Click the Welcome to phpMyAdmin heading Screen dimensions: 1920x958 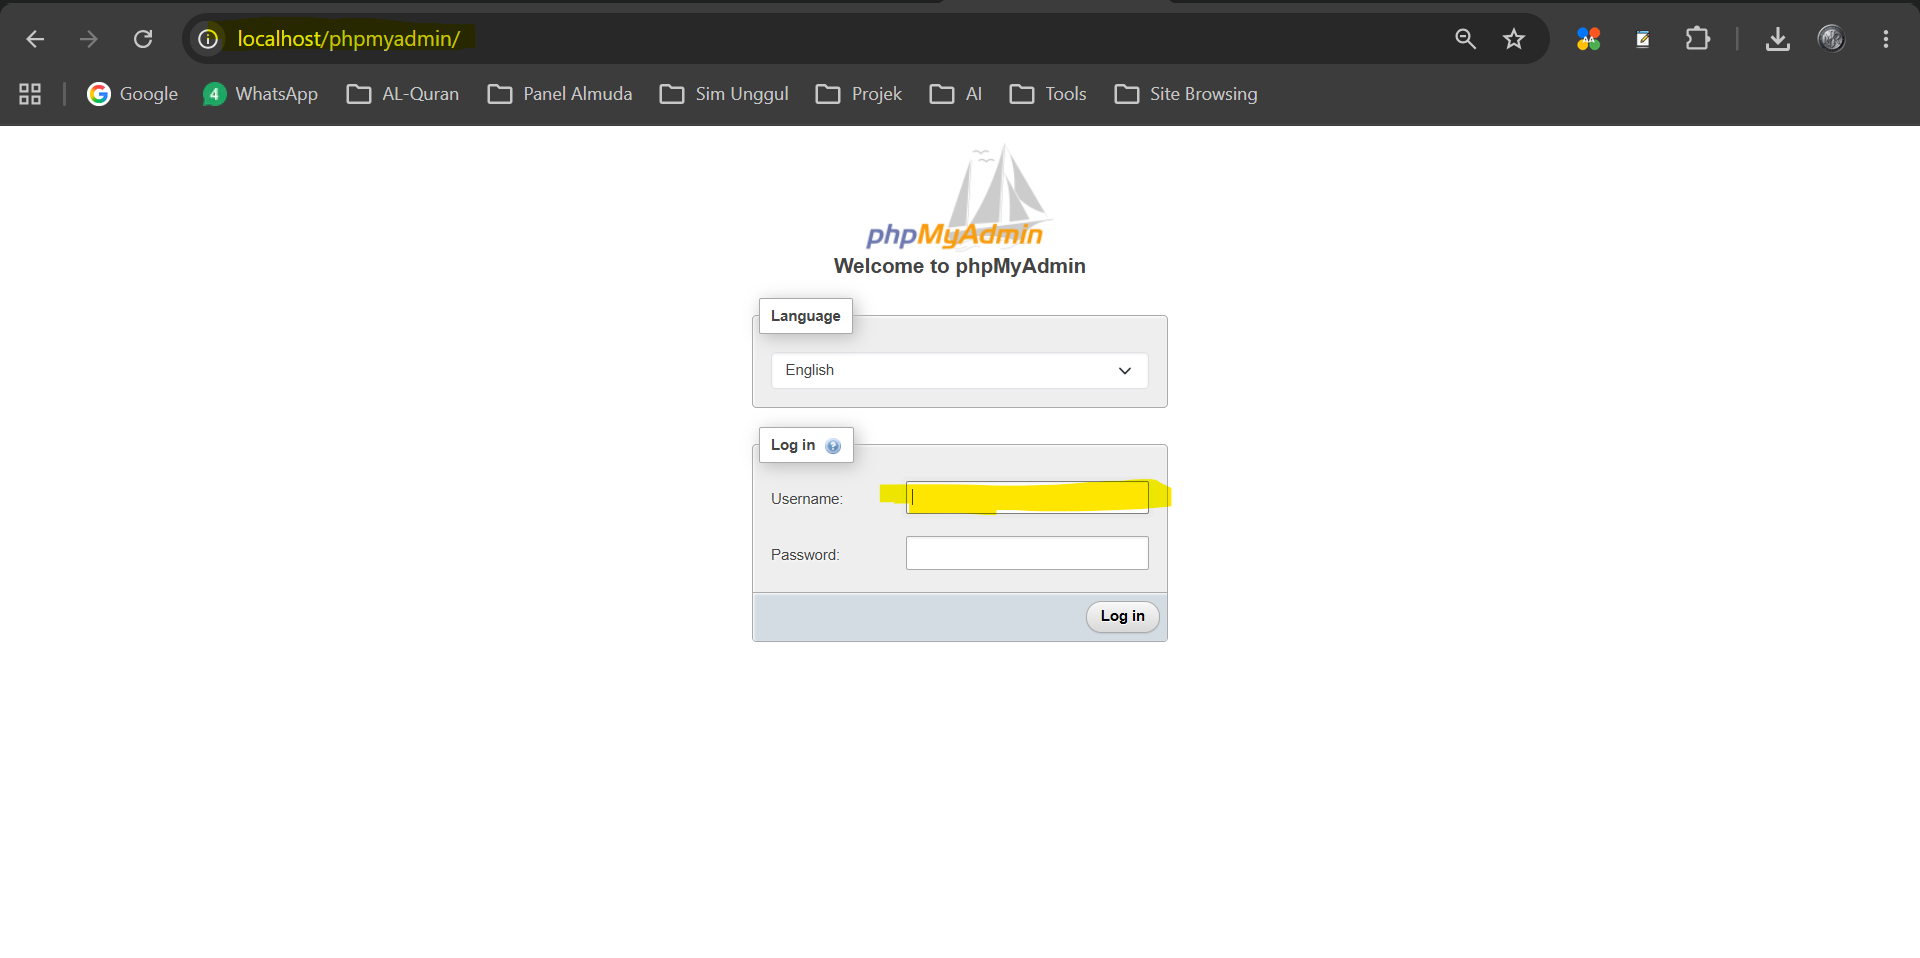[x=960, y=266]
